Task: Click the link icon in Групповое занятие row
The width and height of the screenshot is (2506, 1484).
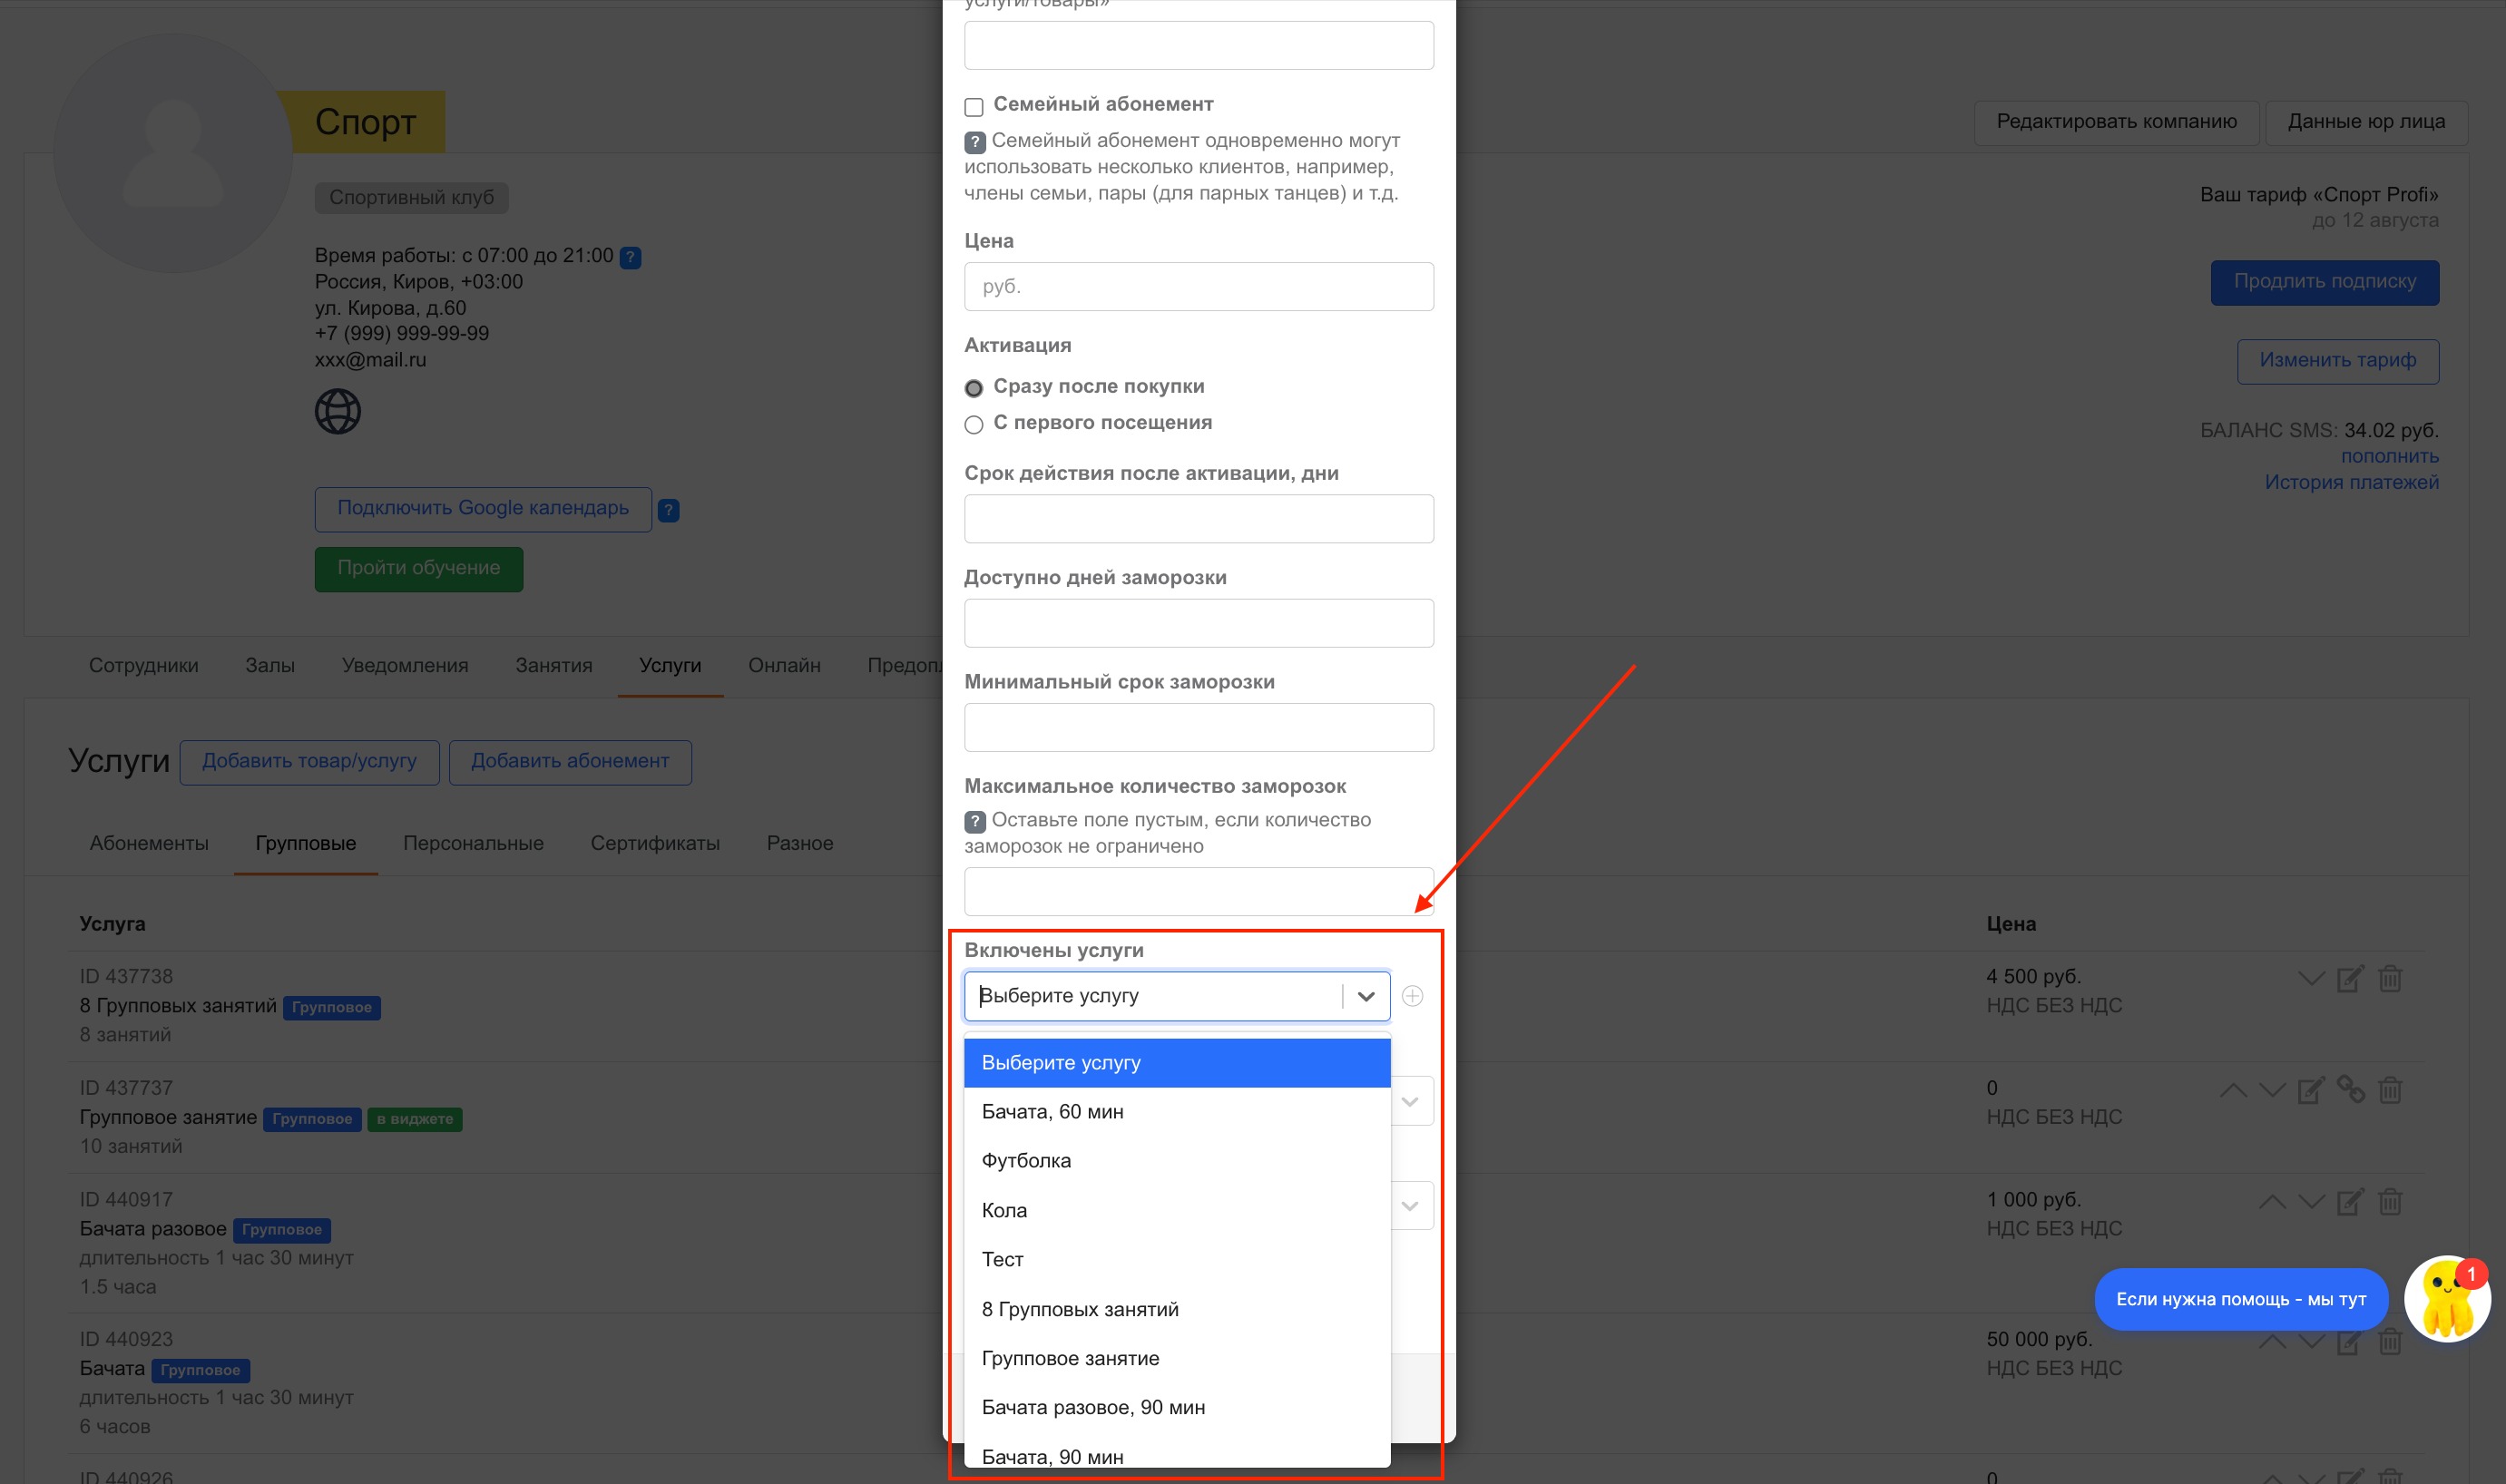Action: click(x=2350, y=1089)
